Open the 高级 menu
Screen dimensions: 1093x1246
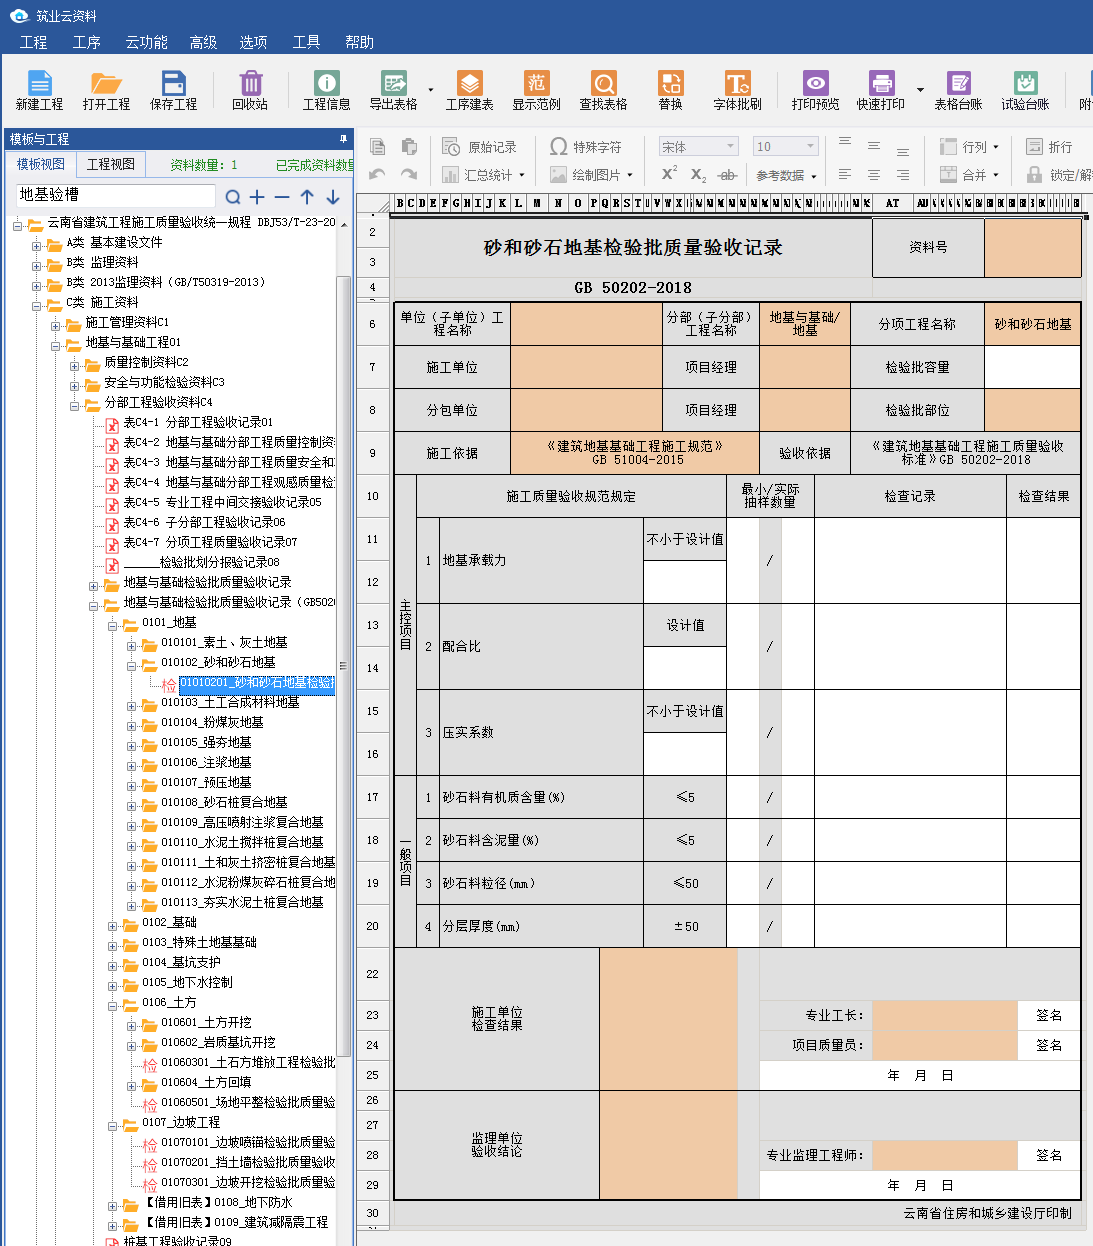tap(204, 42)
